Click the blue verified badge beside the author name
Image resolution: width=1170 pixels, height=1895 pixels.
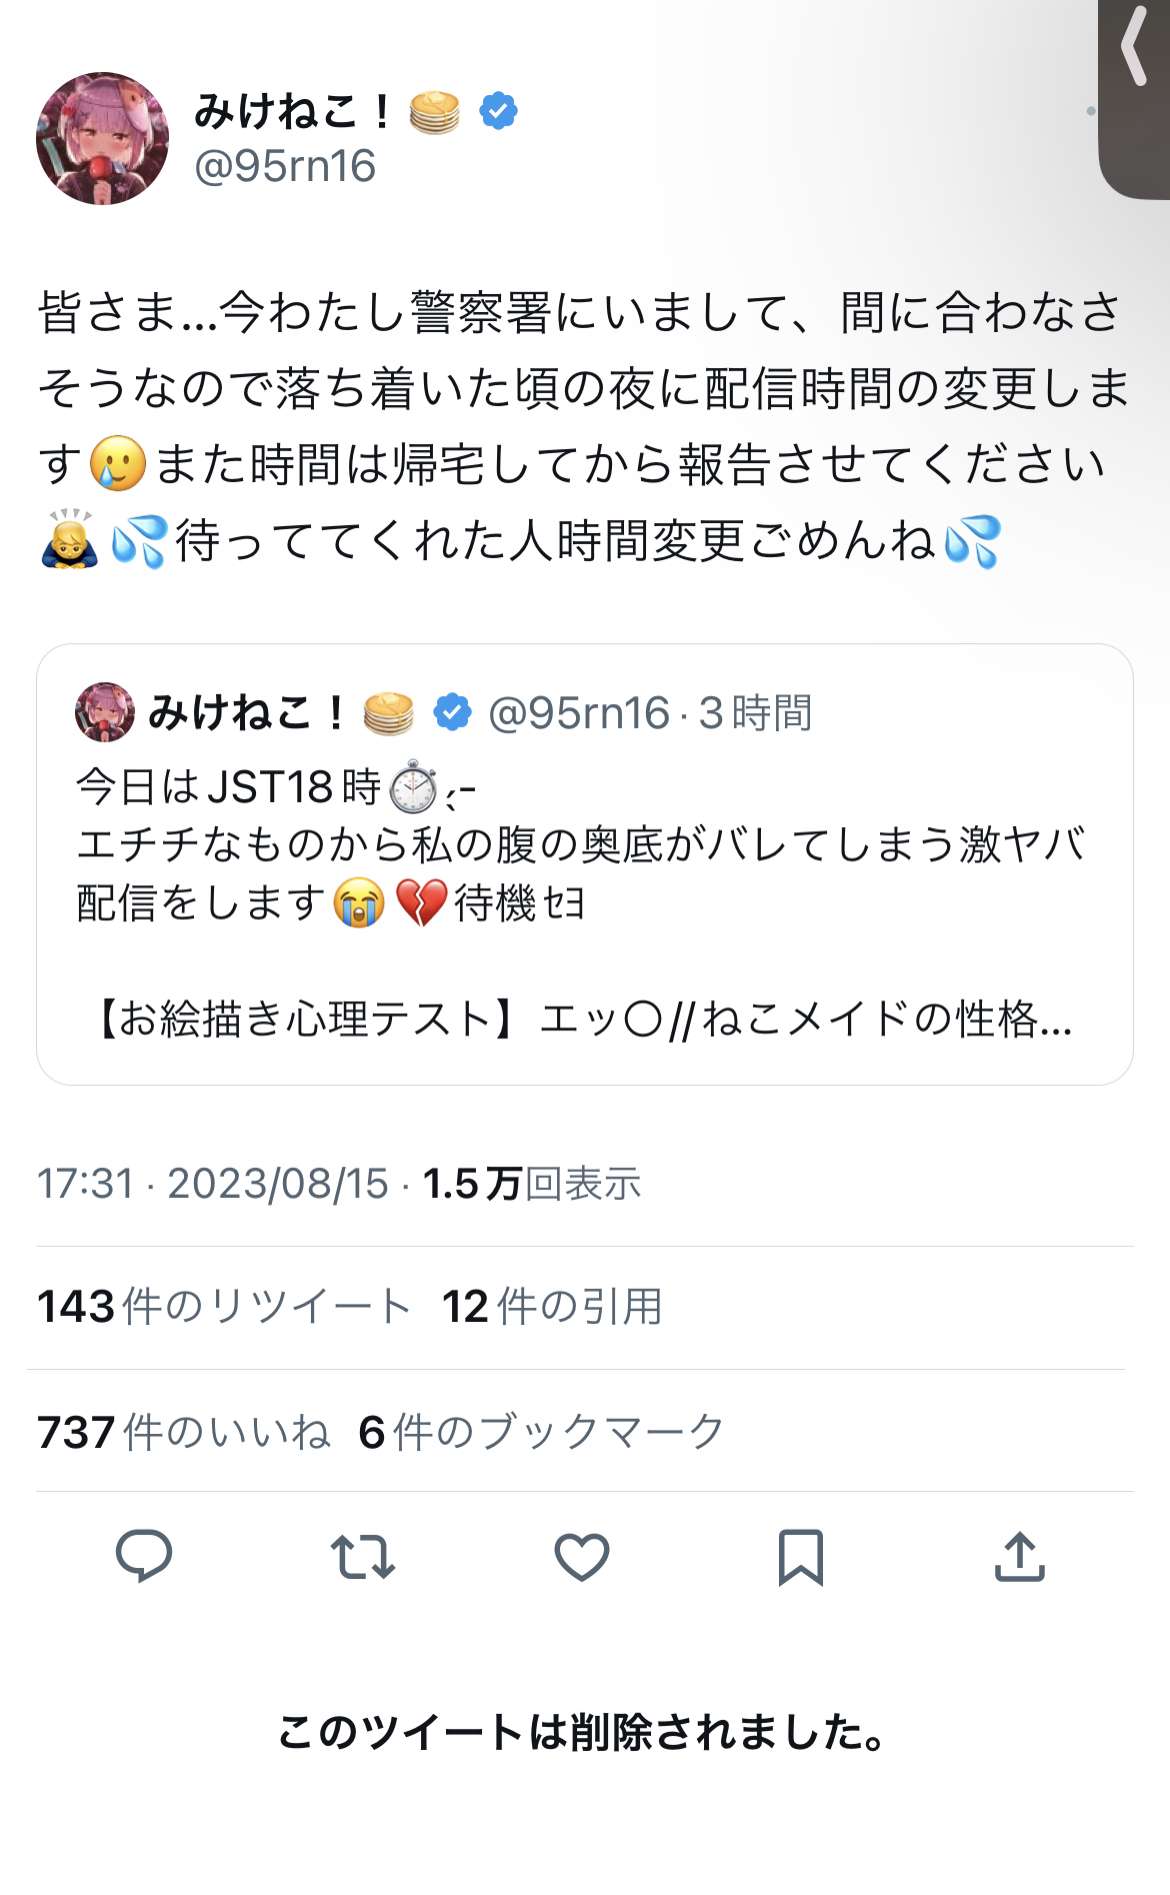(x=498, y=111)
